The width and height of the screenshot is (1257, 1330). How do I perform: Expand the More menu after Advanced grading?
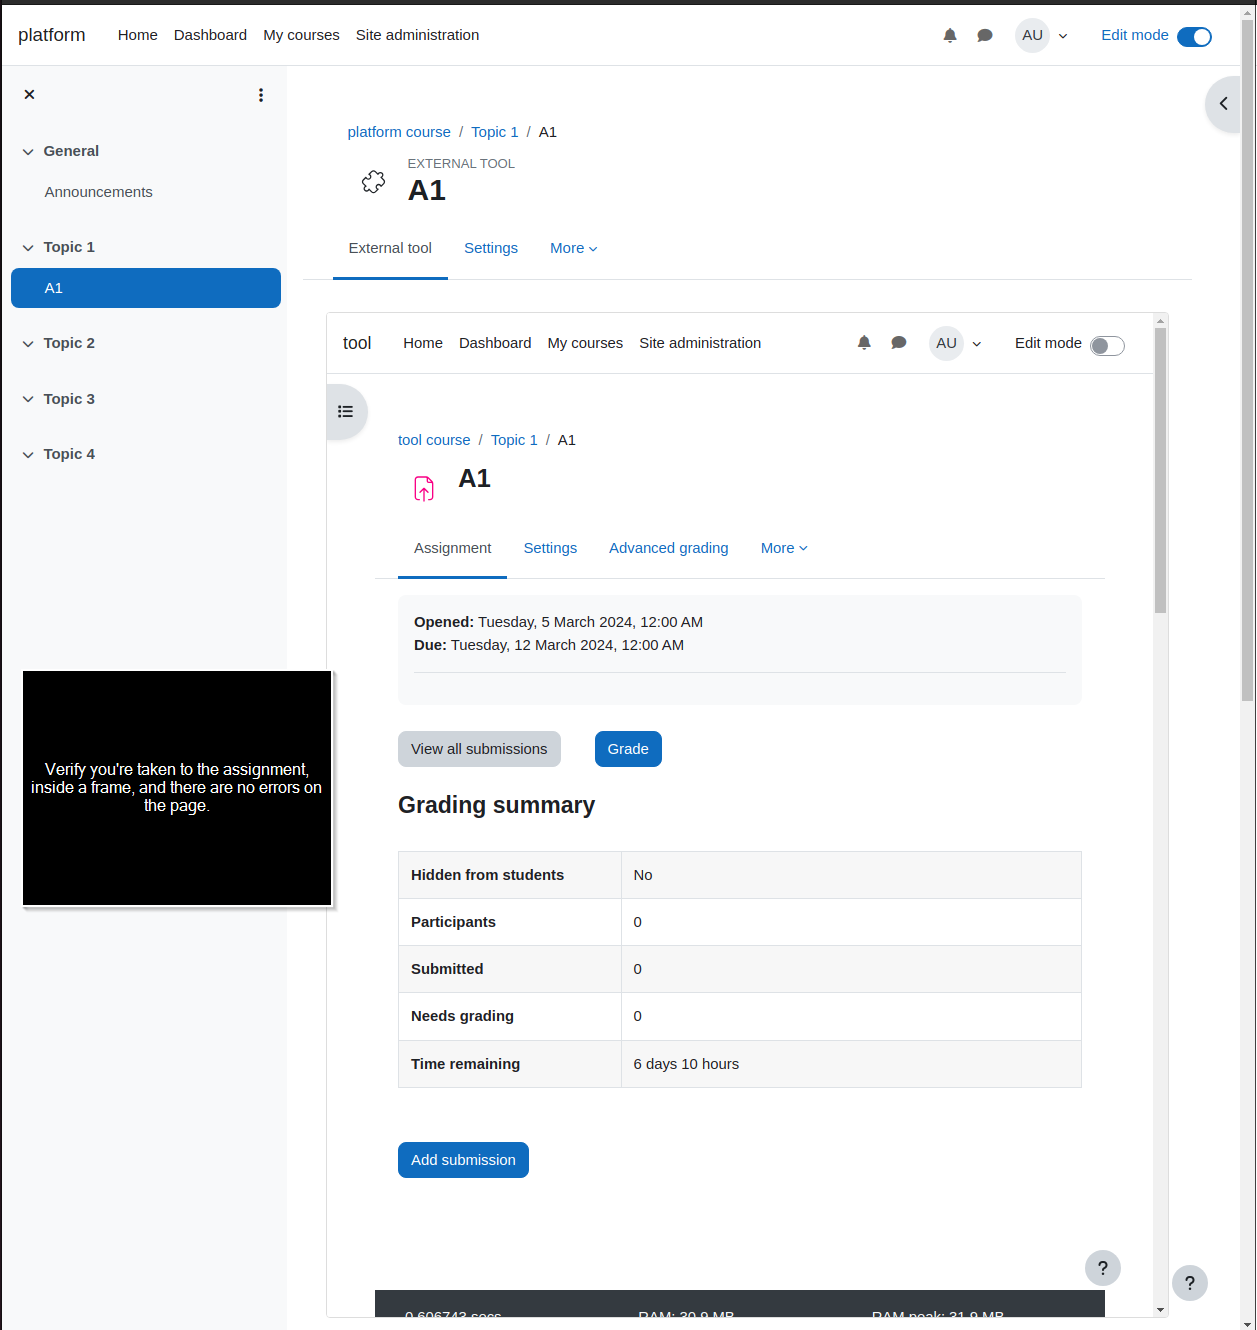784,548
